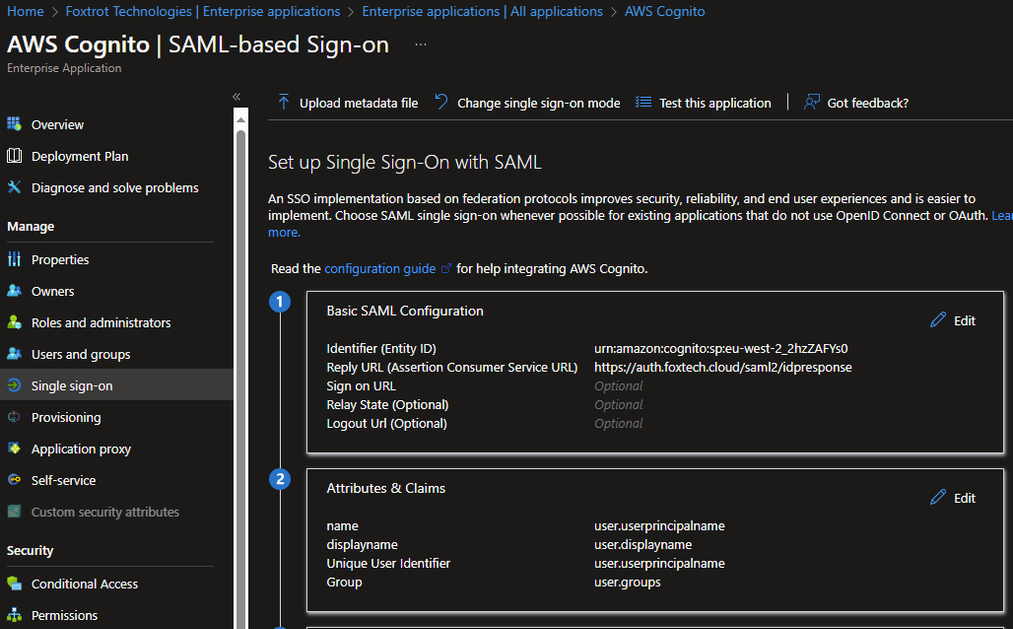Open the Provisioning icon

click(x=12, y=417)
